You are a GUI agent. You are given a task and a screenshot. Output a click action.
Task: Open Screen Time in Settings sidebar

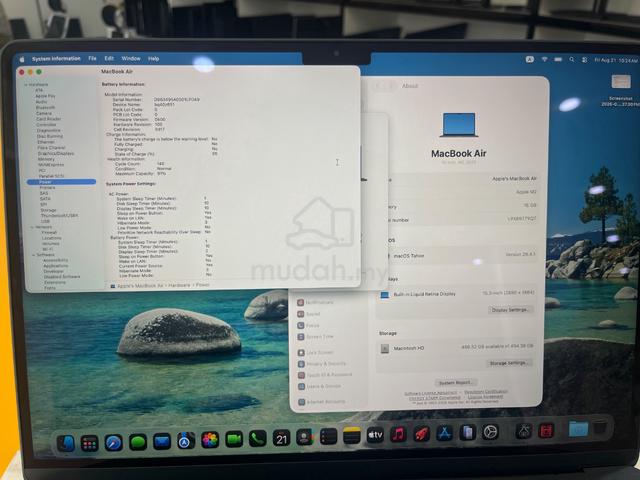pyautogui.click(x=316, y=337)
